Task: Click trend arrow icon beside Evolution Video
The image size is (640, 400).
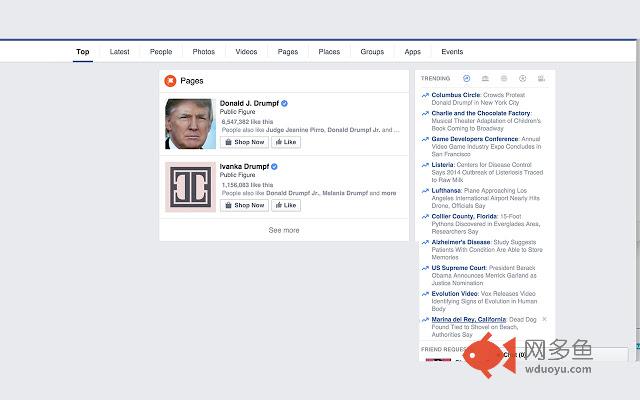Action: tap(425, 294)
